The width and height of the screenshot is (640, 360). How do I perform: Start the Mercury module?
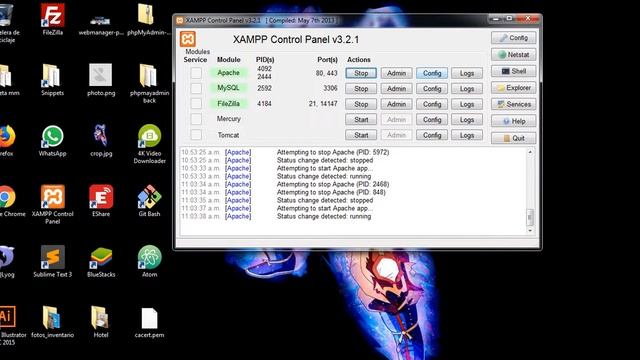point(361,120)
